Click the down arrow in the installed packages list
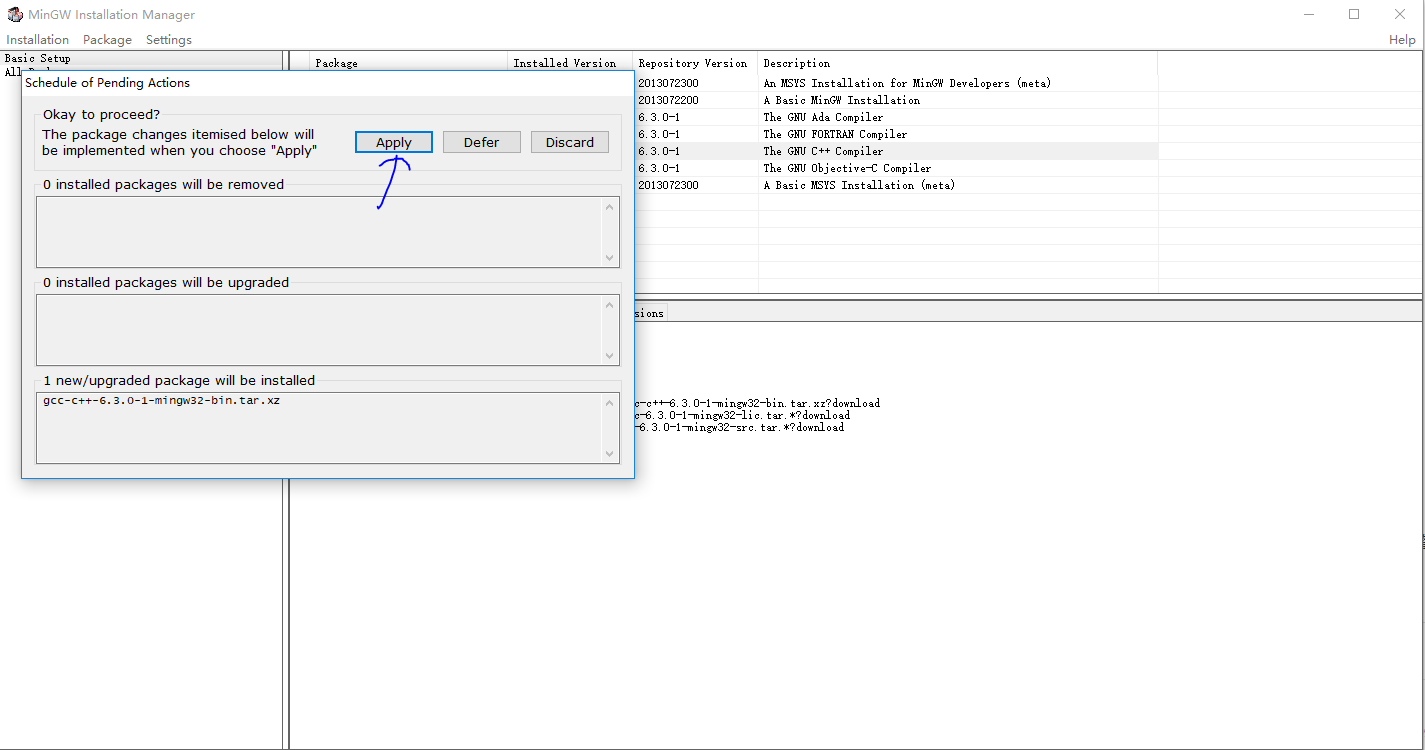The image size is (1425, 750). 610,453
